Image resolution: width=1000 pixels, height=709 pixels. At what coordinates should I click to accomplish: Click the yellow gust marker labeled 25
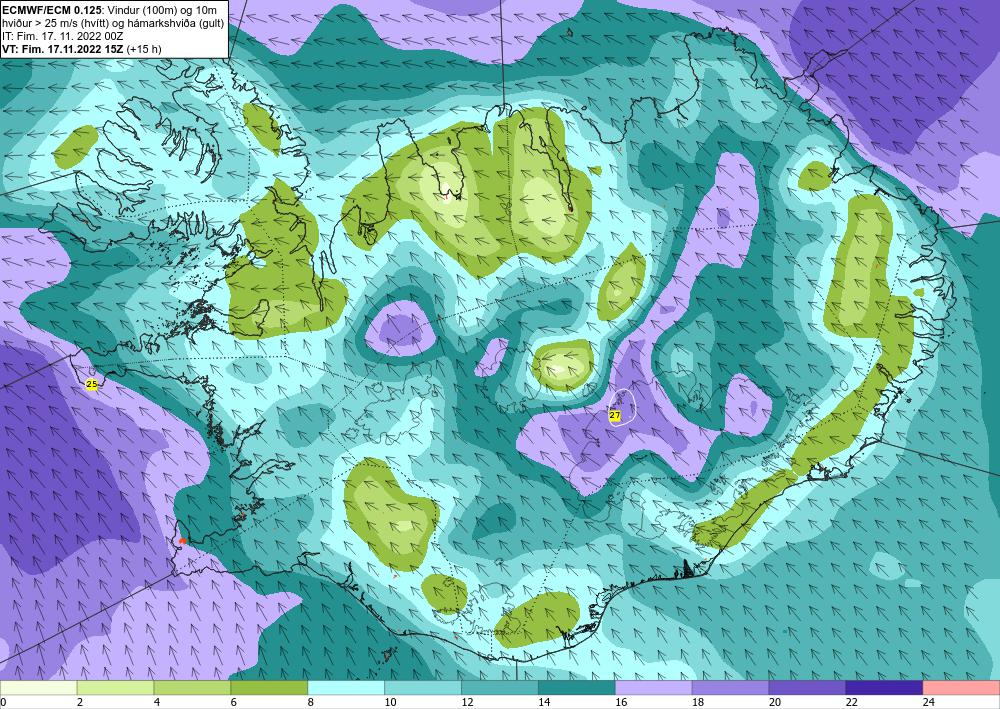click(92, 384)
